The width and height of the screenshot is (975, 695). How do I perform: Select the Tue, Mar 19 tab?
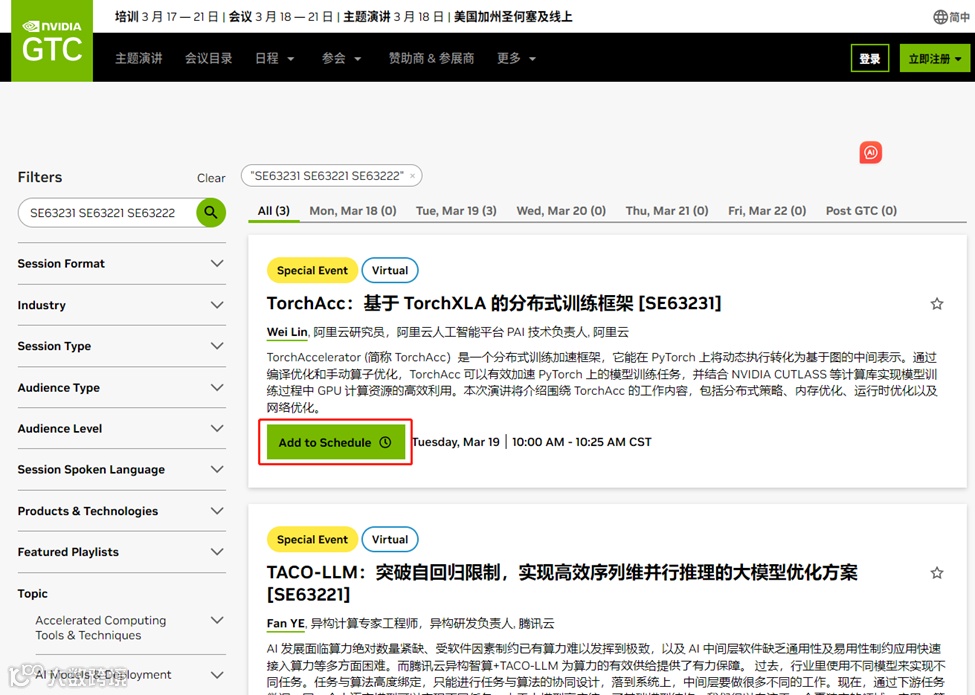pos(456,211)
